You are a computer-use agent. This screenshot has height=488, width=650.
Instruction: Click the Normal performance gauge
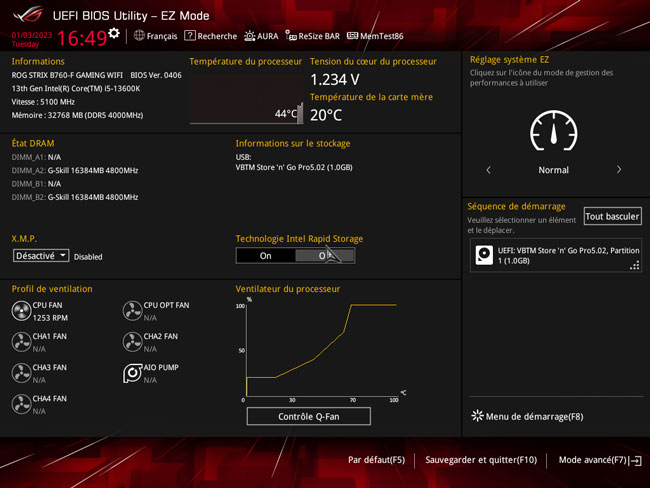click(x=553, y=131)
